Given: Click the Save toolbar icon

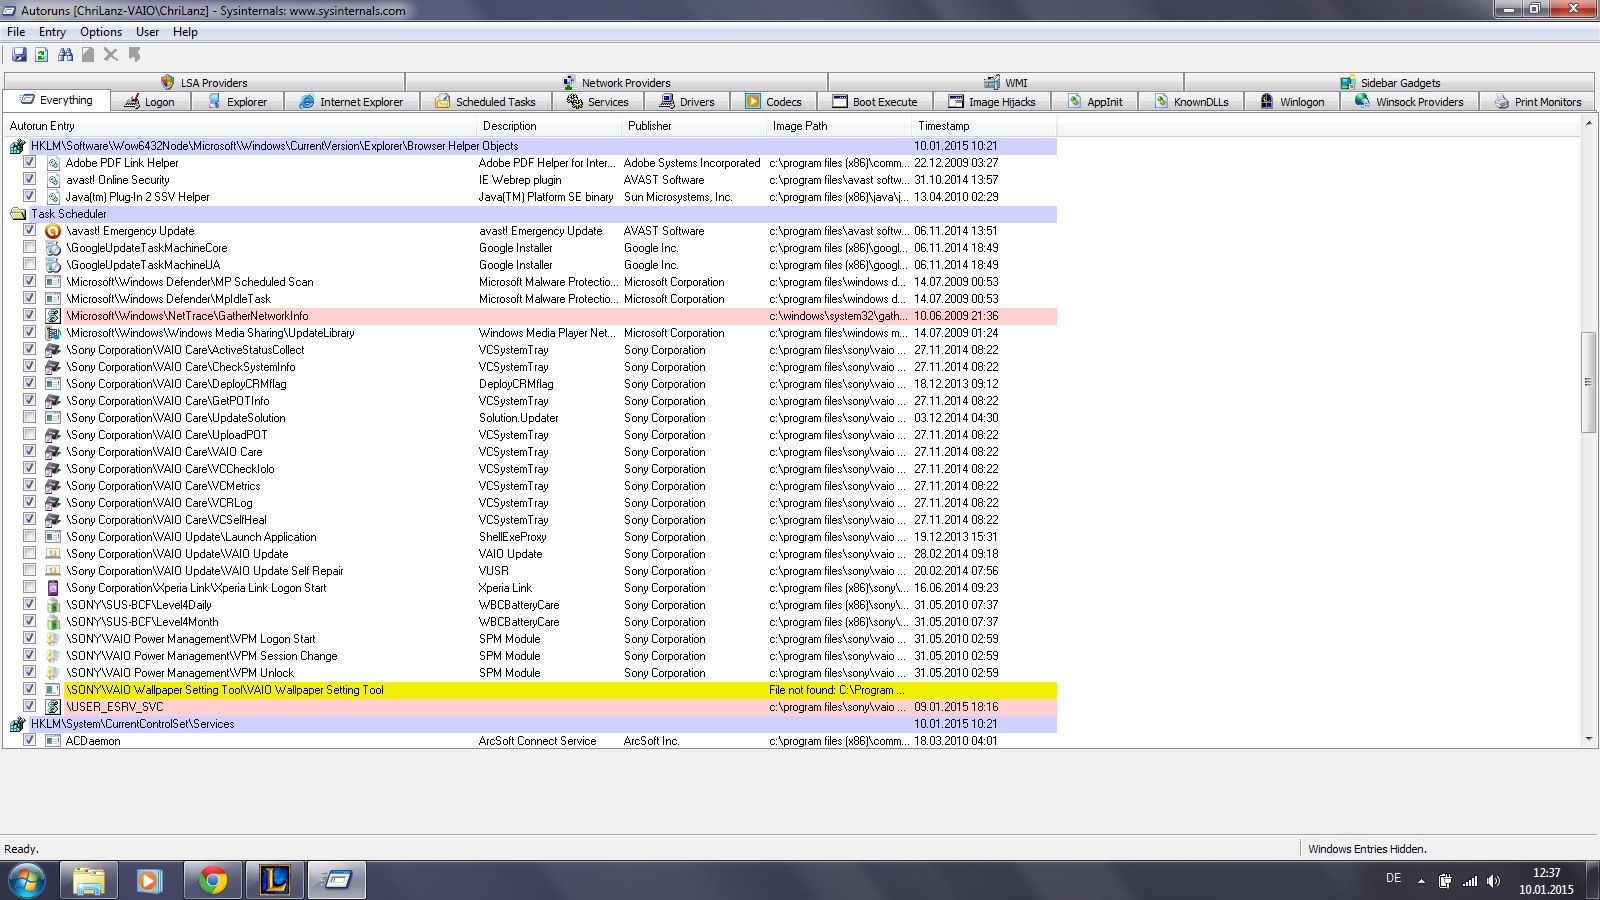Looking at the screenshot, I should tap(19, 55).
